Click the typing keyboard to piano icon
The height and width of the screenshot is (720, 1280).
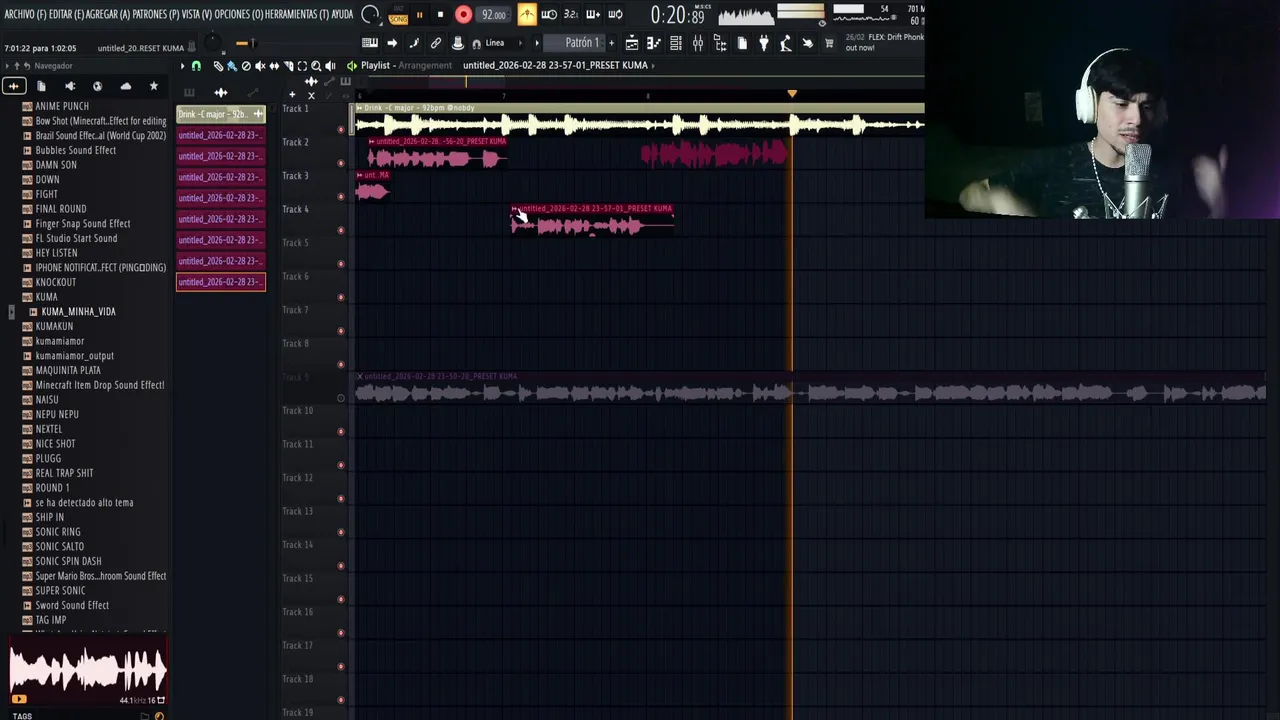[x=370, y=43]
